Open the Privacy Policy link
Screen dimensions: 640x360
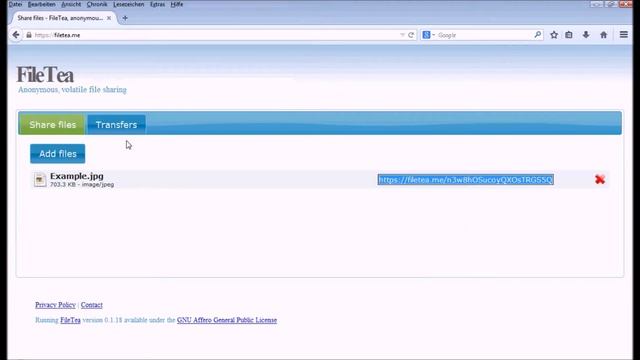tap(55, 305)
